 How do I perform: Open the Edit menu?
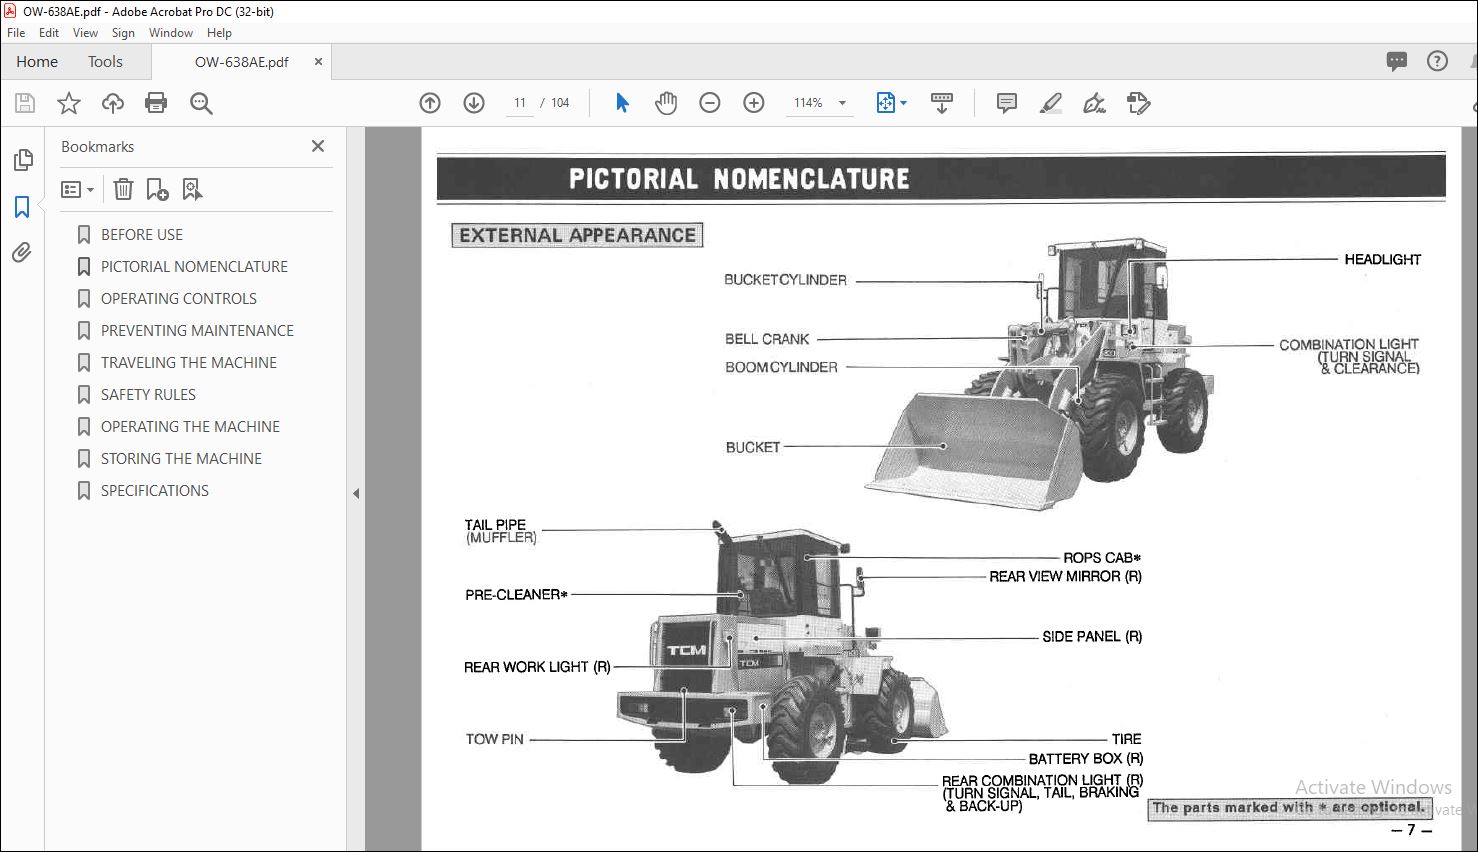49,32
